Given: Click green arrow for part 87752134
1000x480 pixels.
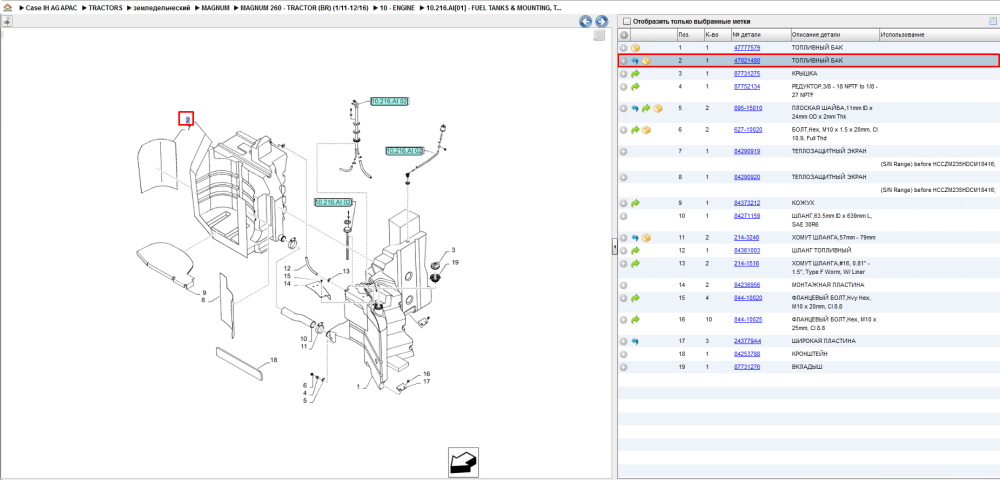Looking at the screenshot, I should (x=635, y=87).
